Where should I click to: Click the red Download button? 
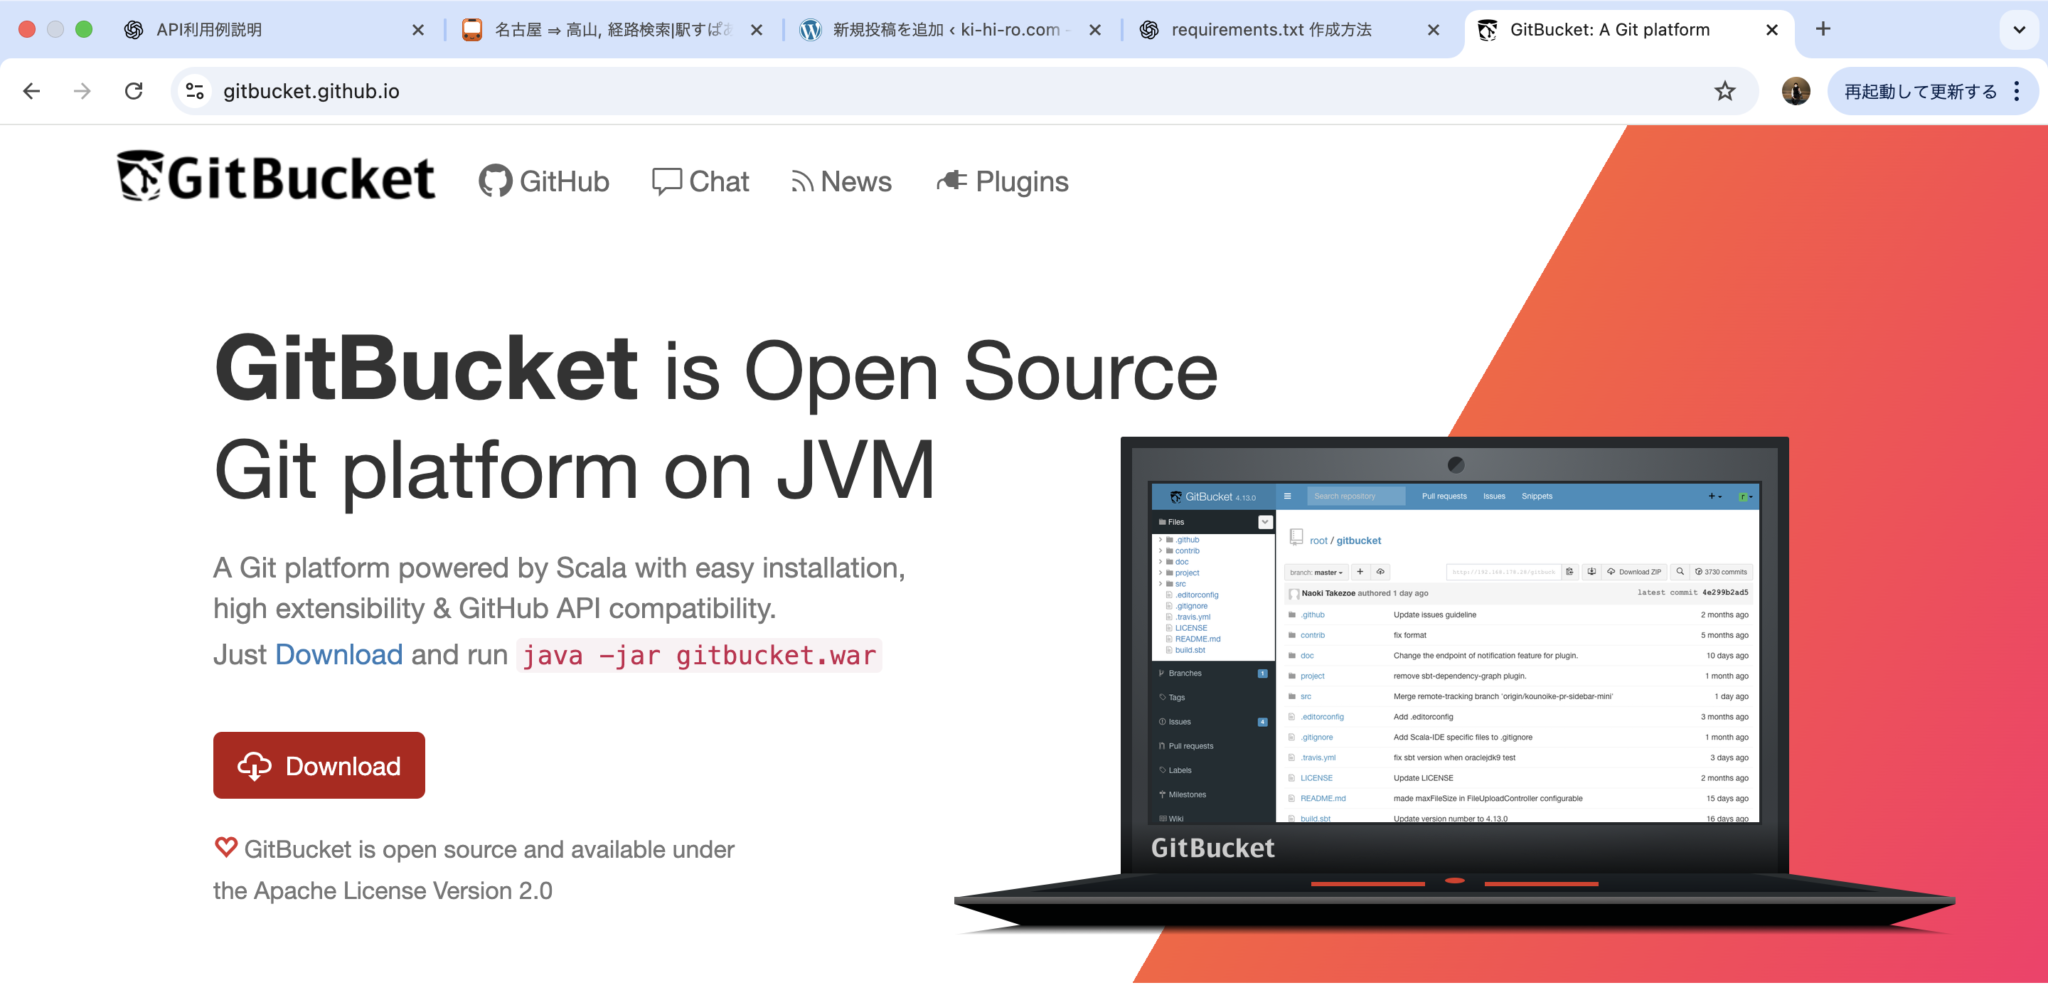(x=318, y=765)
